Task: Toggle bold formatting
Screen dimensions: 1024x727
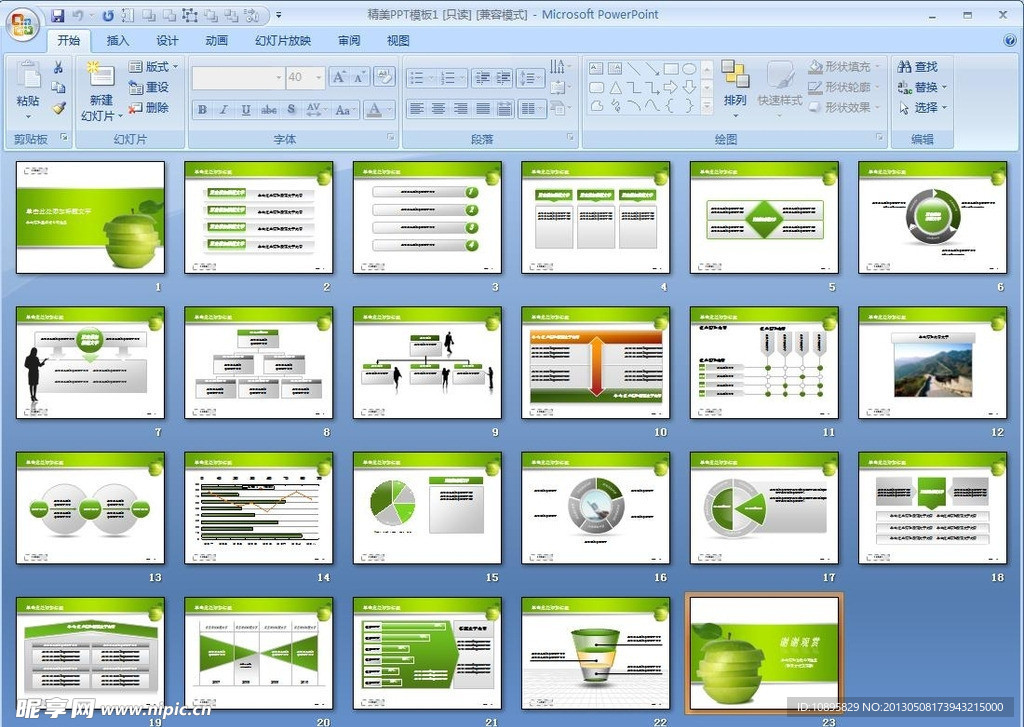Action: (202, 110)
